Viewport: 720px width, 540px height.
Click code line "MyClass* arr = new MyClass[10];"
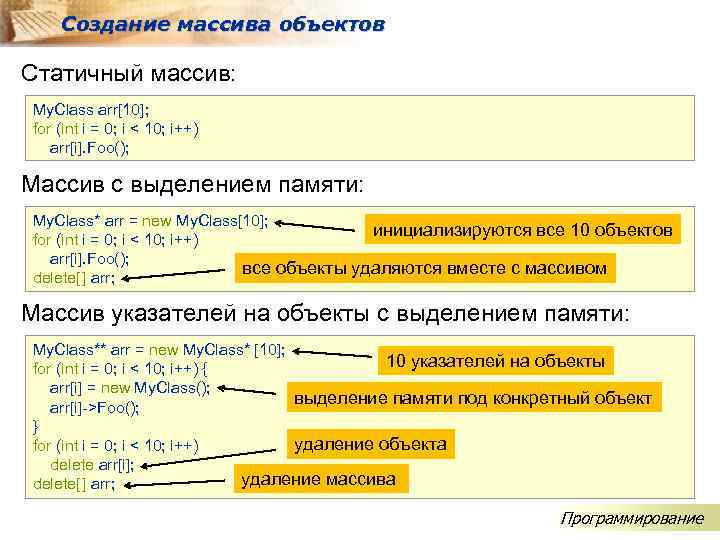(x=150, y=221)
